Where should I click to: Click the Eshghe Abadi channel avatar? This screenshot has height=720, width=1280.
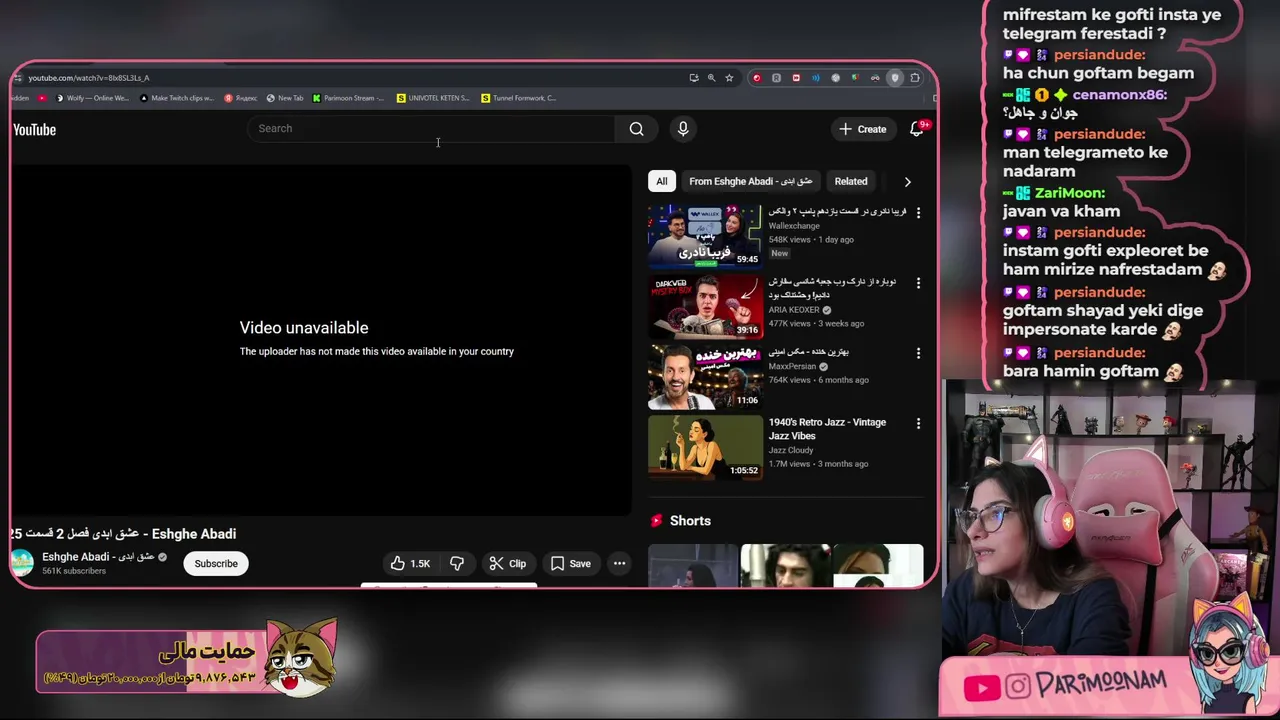pyautogui.click(x=22, y=562)
